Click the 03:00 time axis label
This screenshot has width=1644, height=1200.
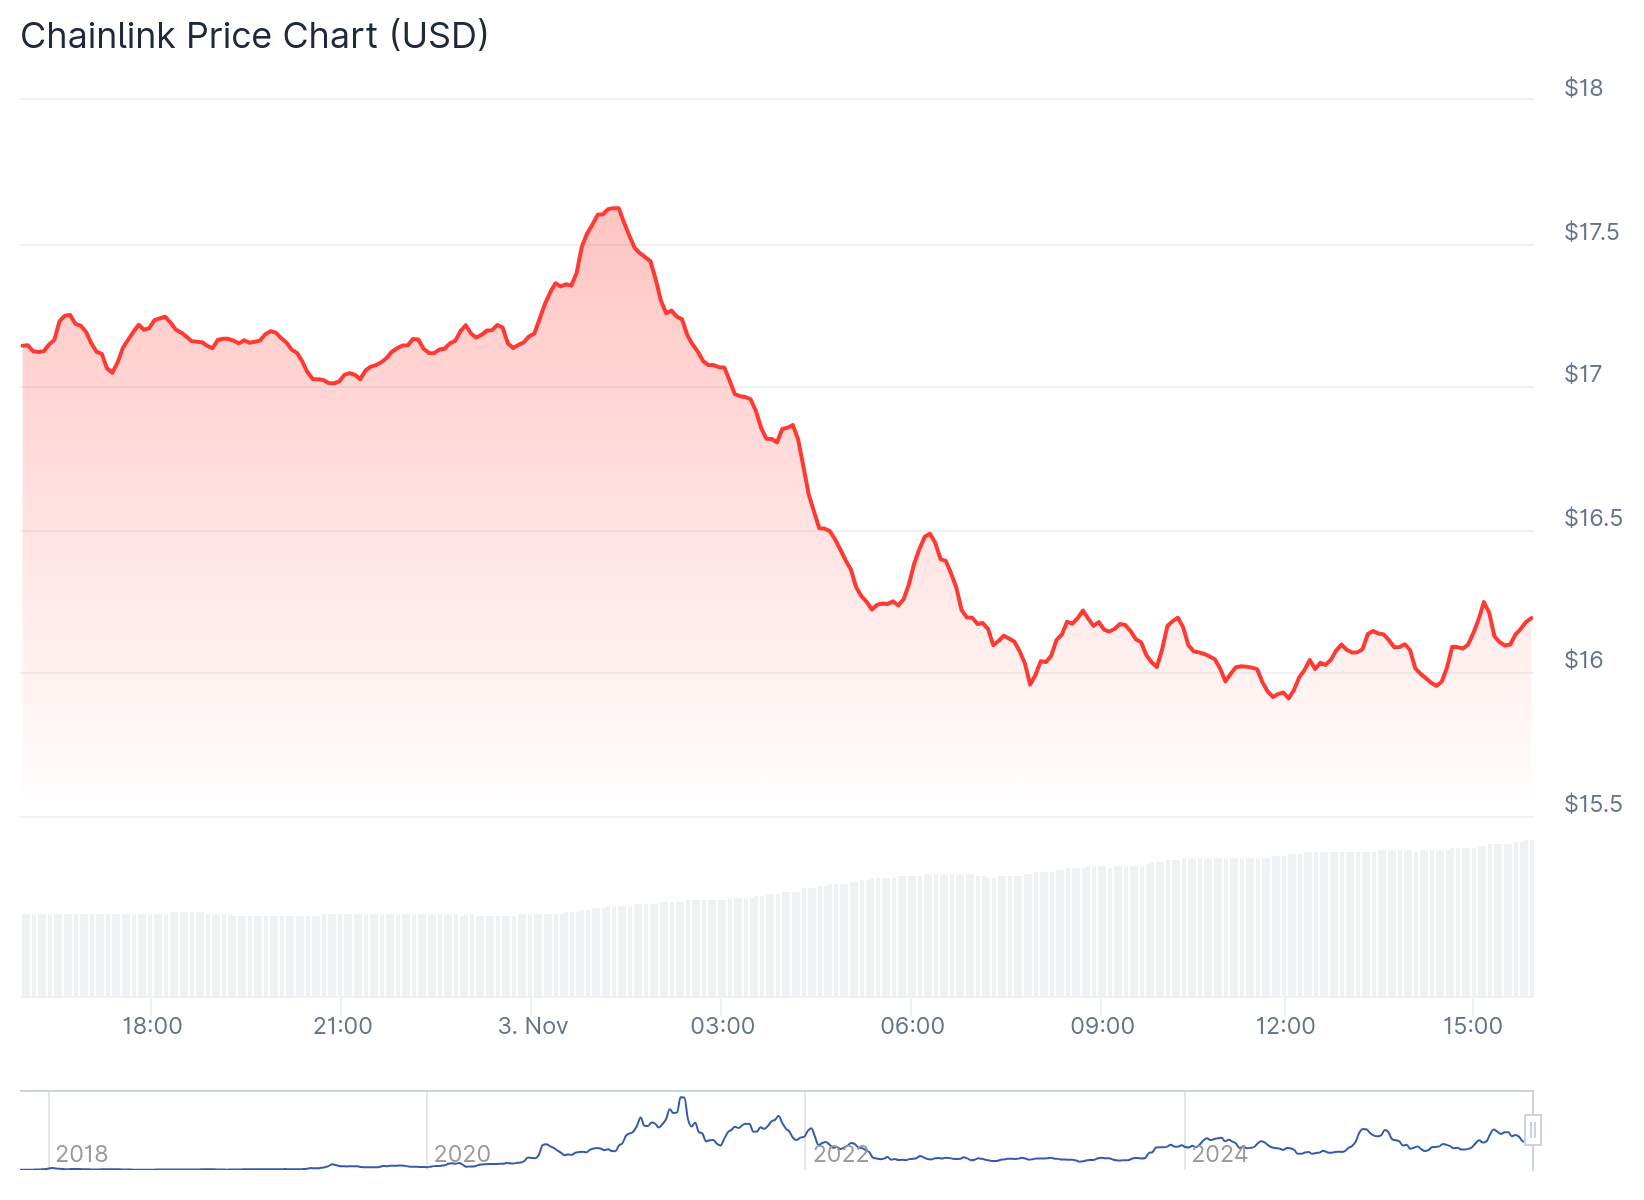(723, 1026)
